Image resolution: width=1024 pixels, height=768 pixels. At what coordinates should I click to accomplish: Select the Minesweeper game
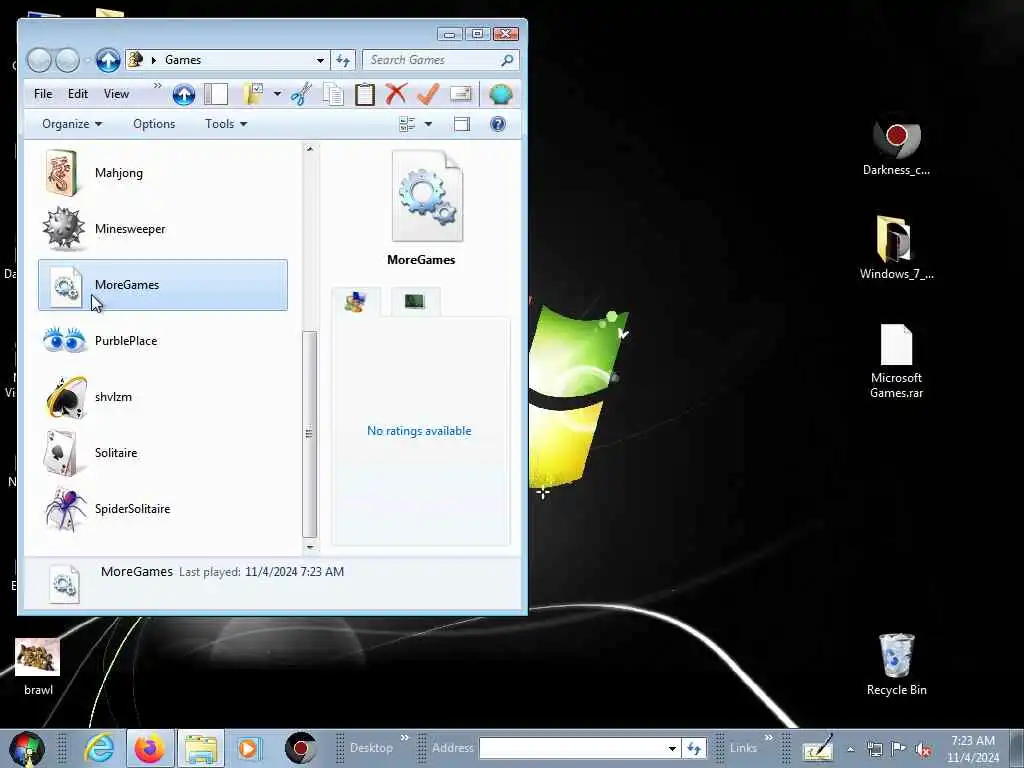[163, 229]
